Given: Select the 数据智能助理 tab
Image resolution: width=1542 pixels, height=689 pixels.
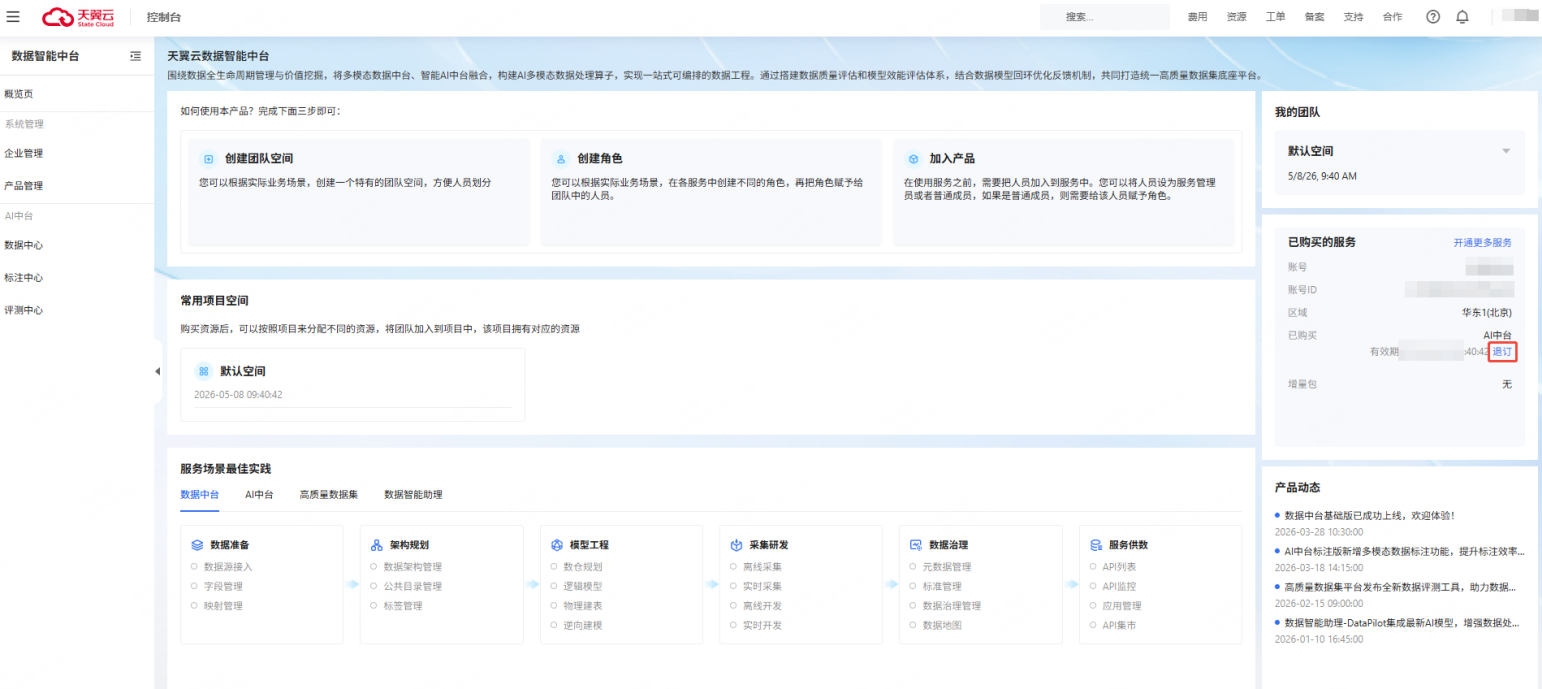Looking at the screenshot, I should [413, 494].
